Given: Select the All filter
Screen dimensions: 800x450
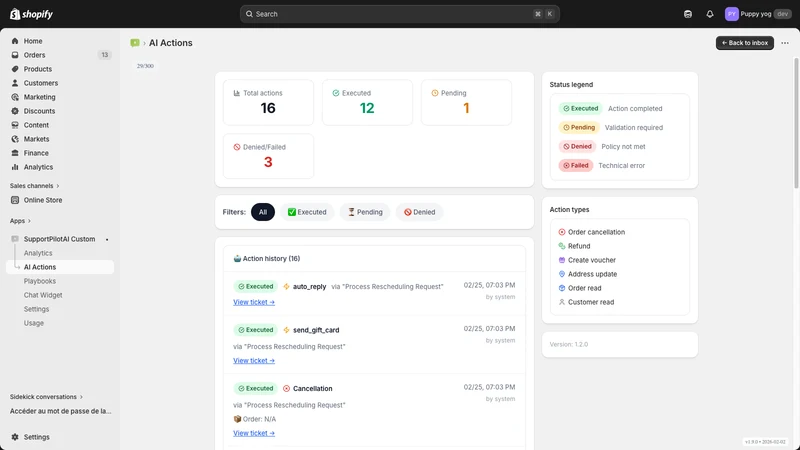Looking at the screenshot, I should click(263, 212).
